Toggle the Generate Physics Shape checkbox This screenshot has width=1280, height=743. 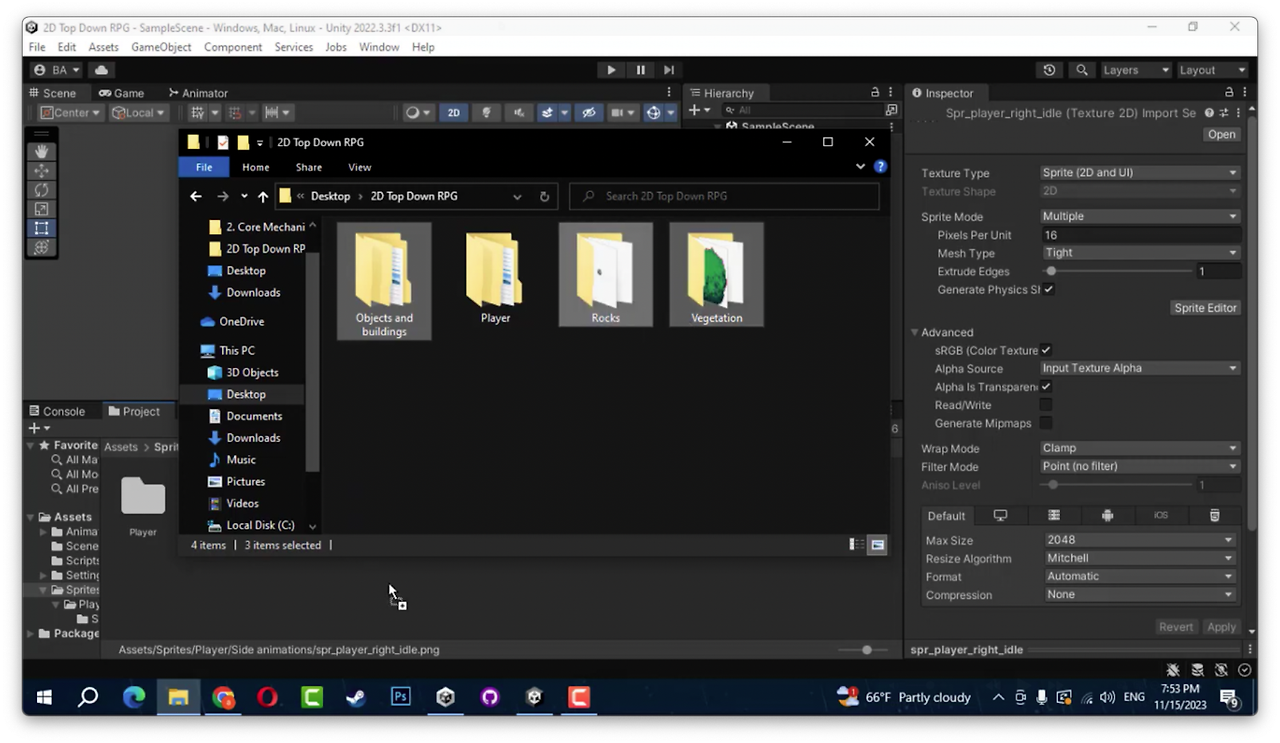[x=1048, y=290]
